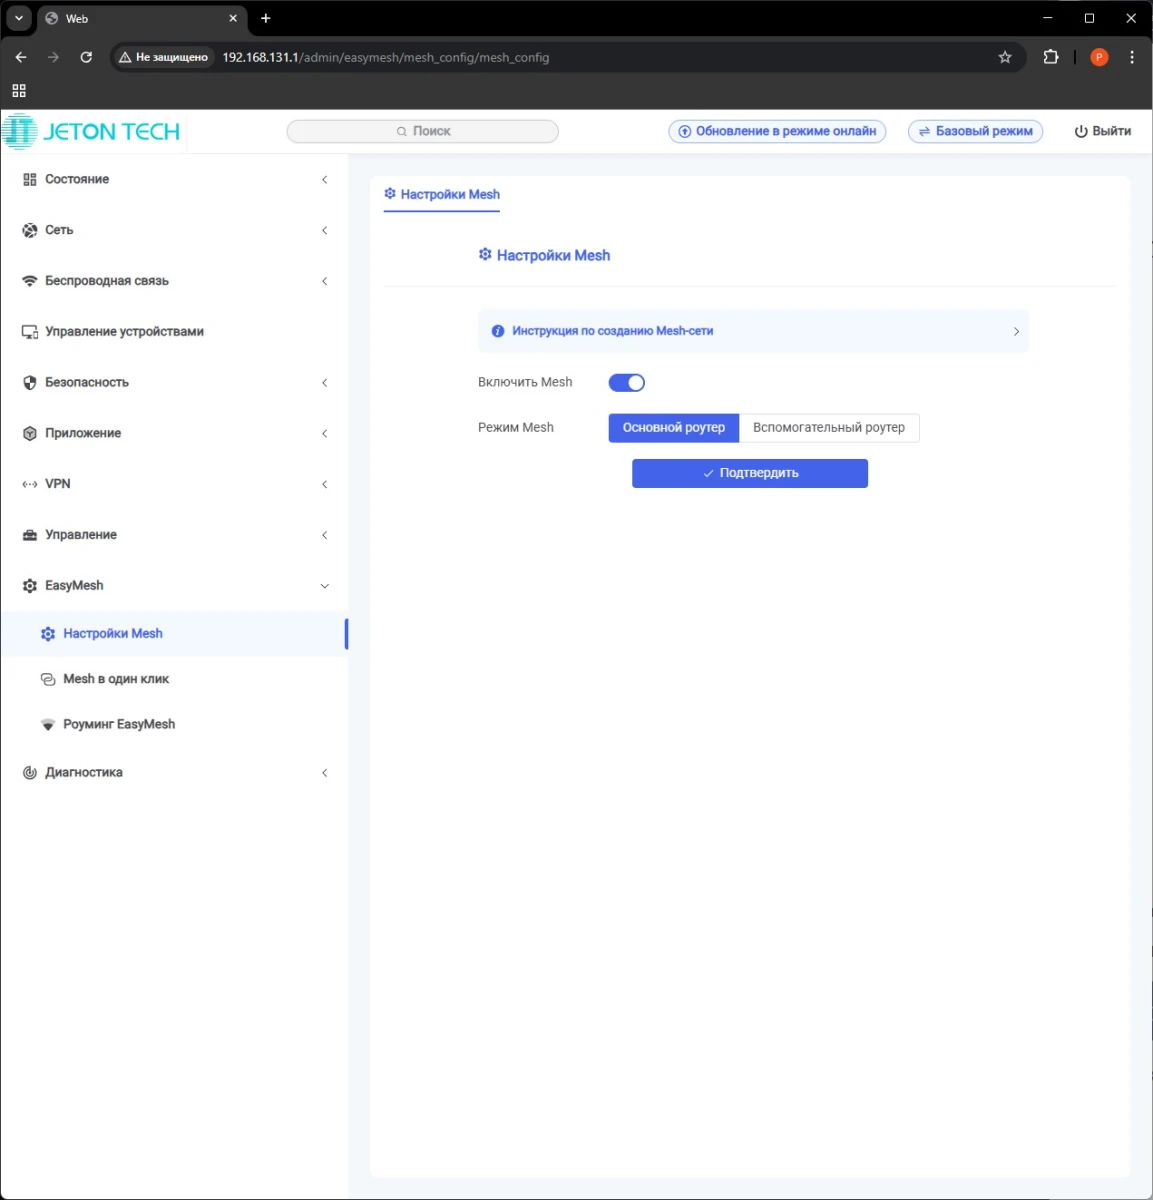This screenshot has height=1200, width=1153.
Task: Click the radar icon beside Диагностика
Action: (30, 773)
